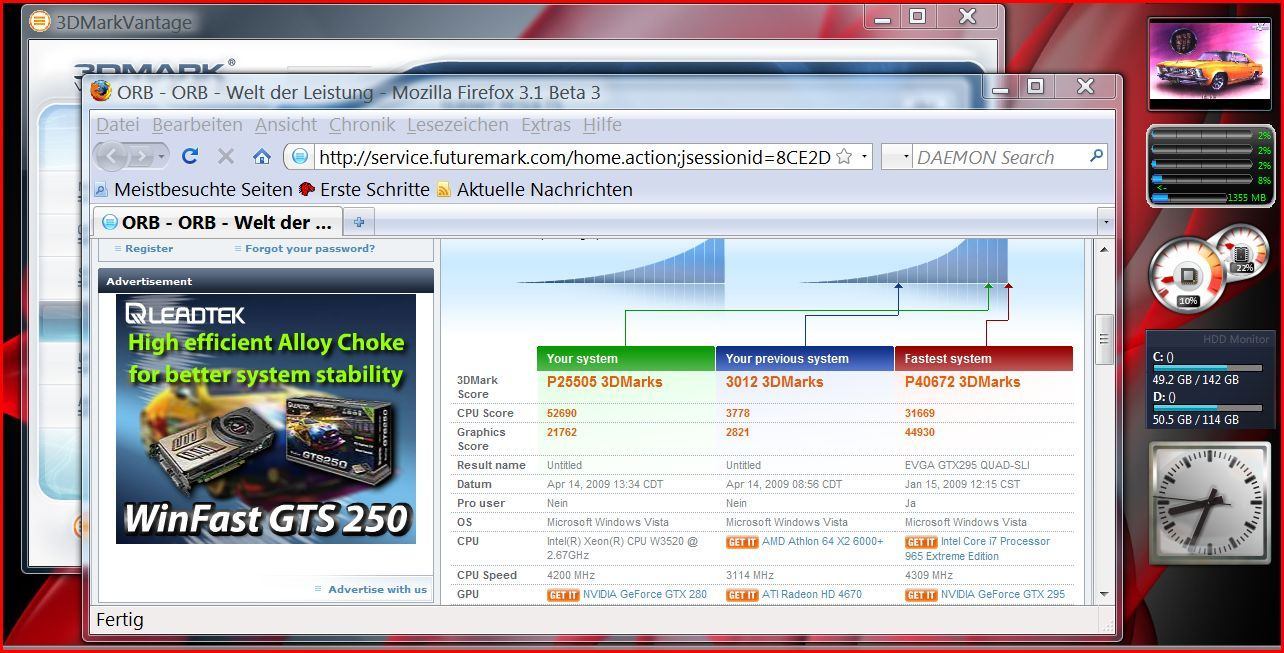
Task: Click the D: drive usage bar in HDD Monitor
Action: click(x=1208, y=408)
